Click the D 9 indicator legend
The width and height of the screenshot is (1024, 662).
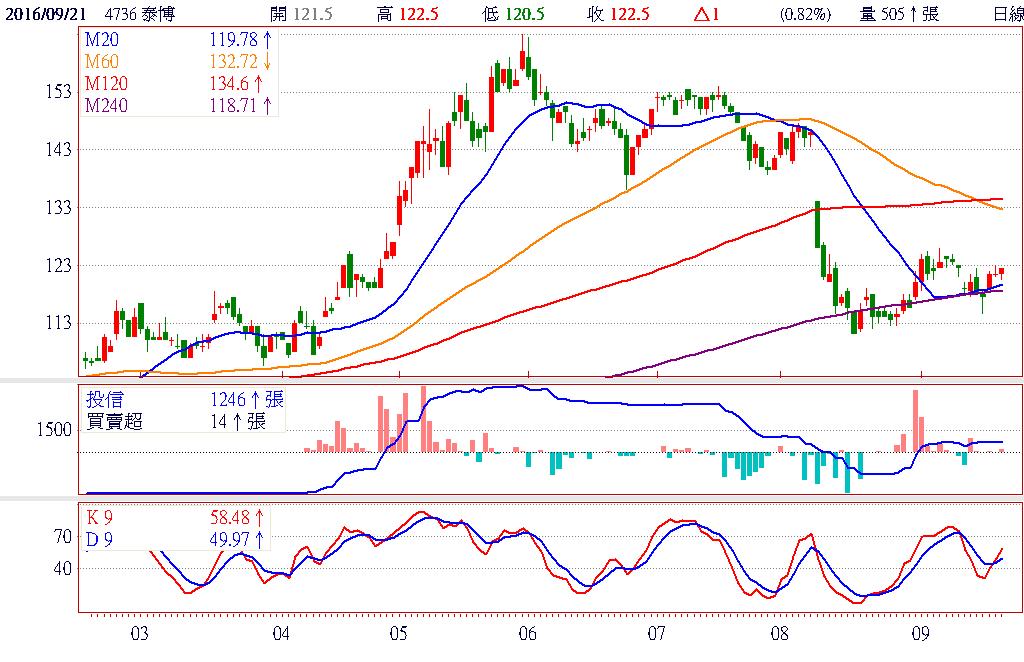pos(100,540)
